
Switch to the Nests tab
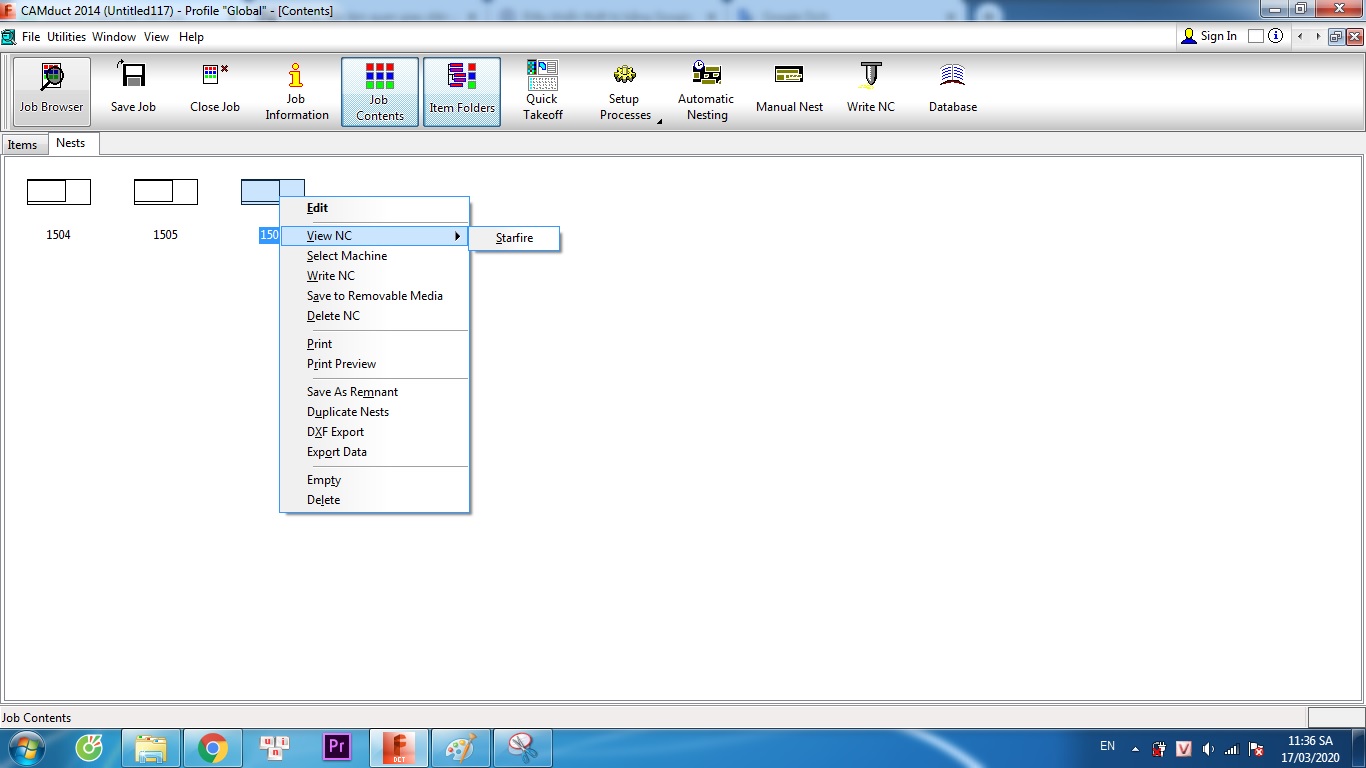click(71, 143)
